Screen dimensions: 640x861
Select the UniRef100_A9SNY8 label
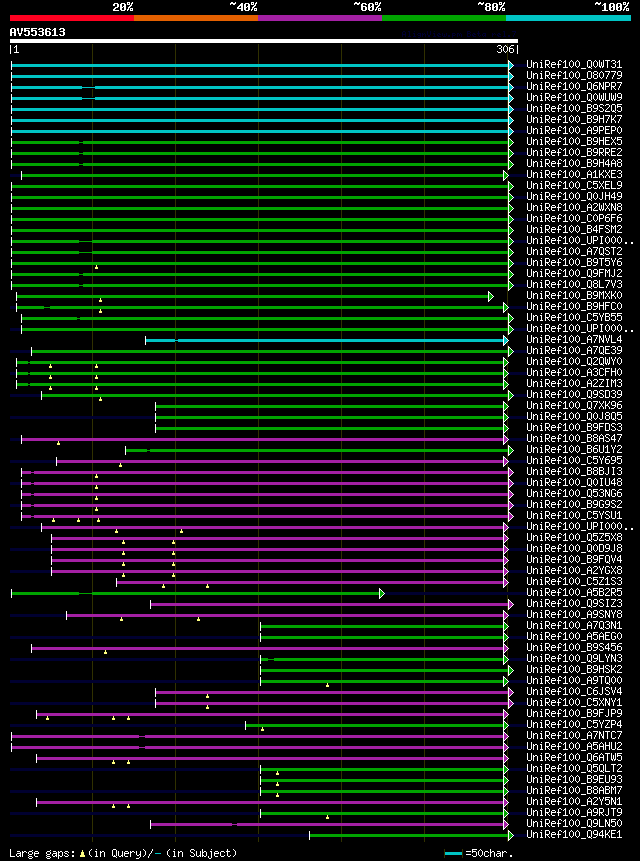[x=574, y=614]
